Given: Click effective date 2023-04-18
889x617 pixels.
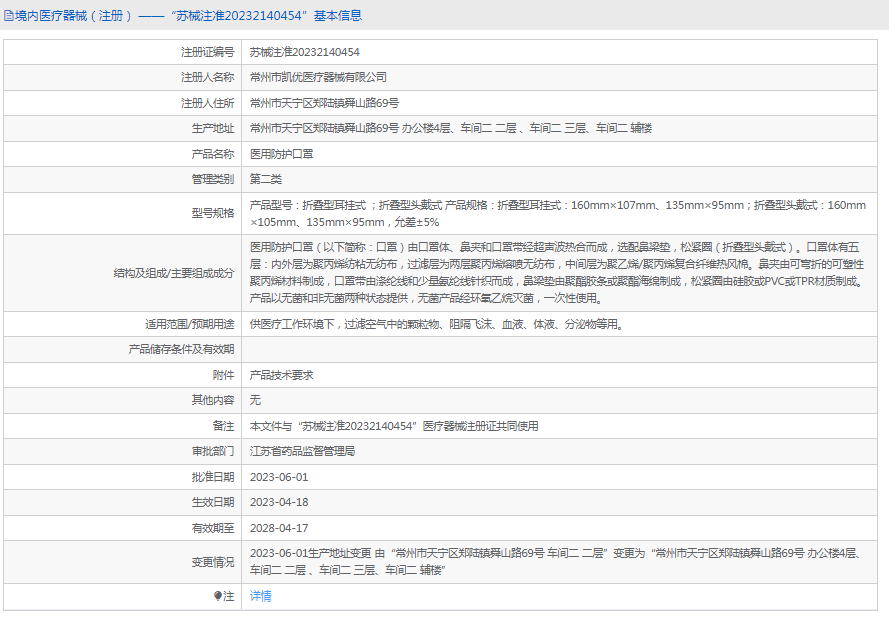Looking at the screenshot, I should point(279,502).
